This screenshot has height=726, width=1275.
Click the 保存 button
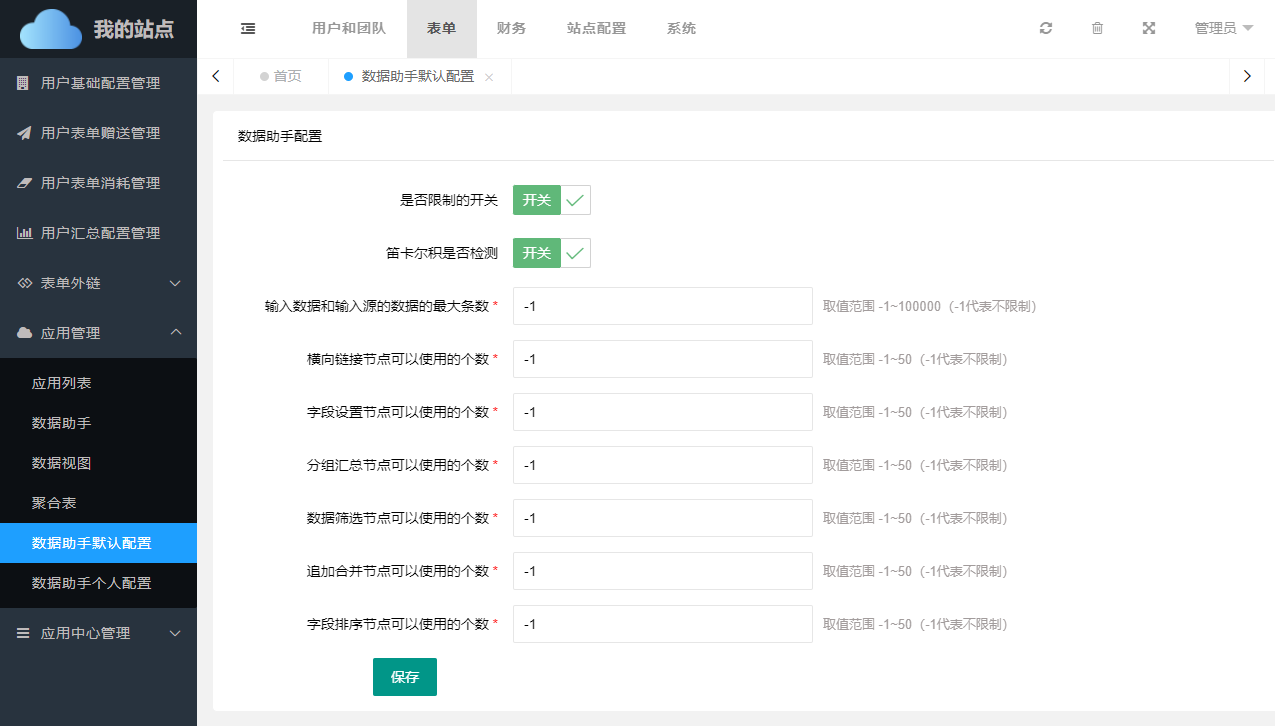[404, 677]
